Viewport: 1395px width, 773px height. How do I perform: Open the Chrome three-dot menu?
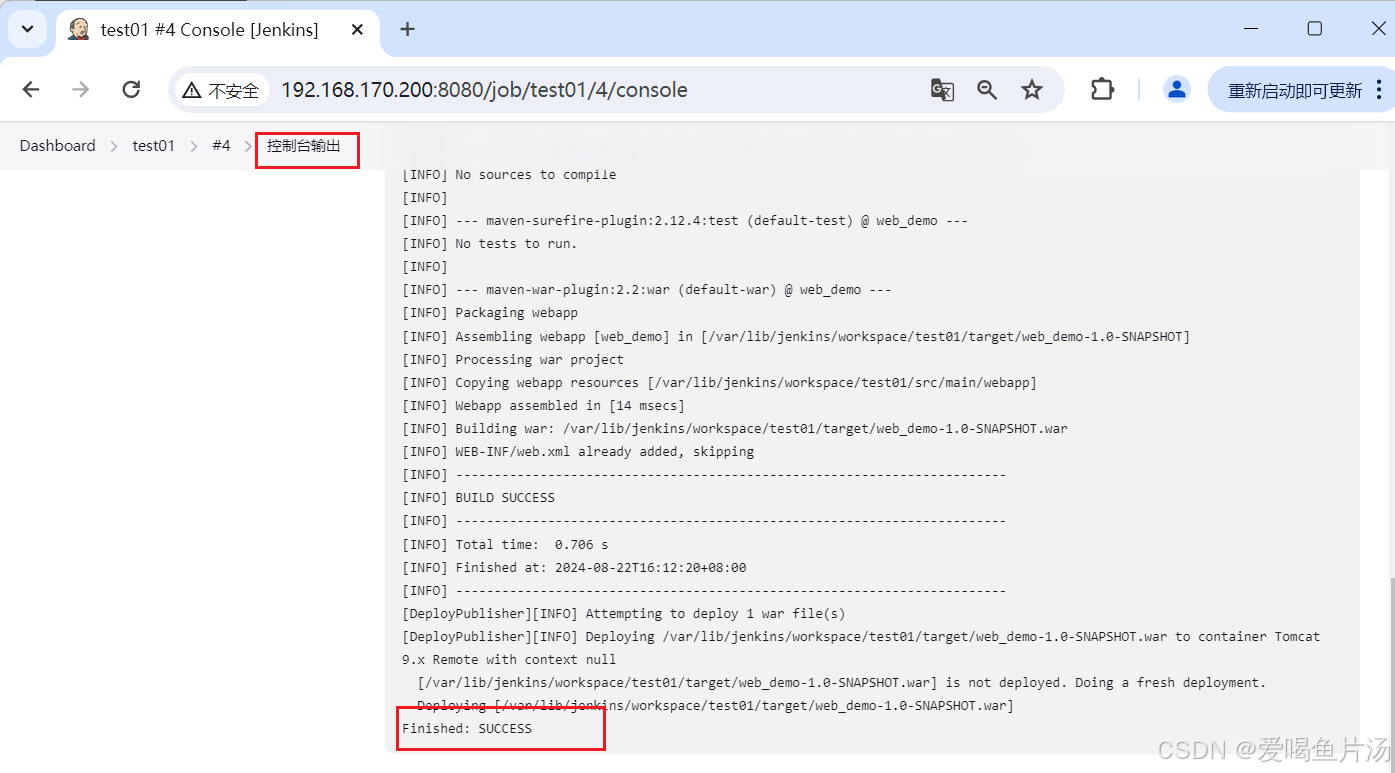point(1380,90)
